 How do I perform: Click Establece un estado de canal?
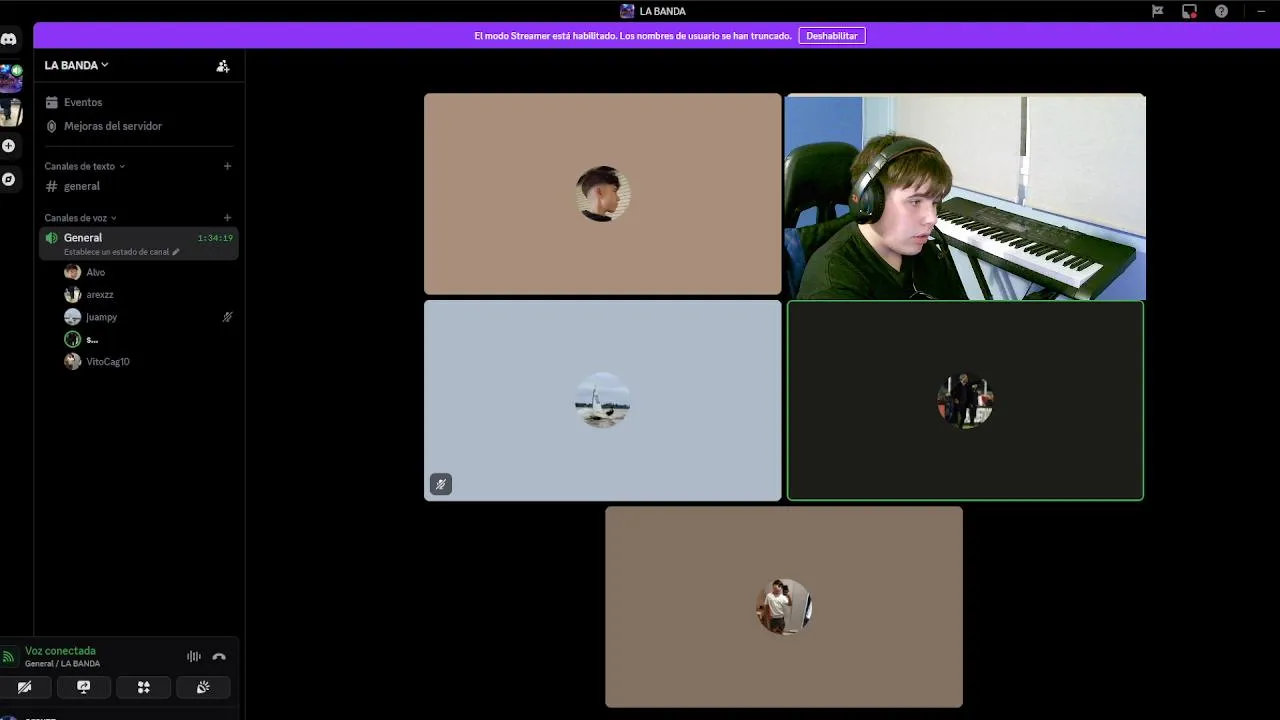121,252
